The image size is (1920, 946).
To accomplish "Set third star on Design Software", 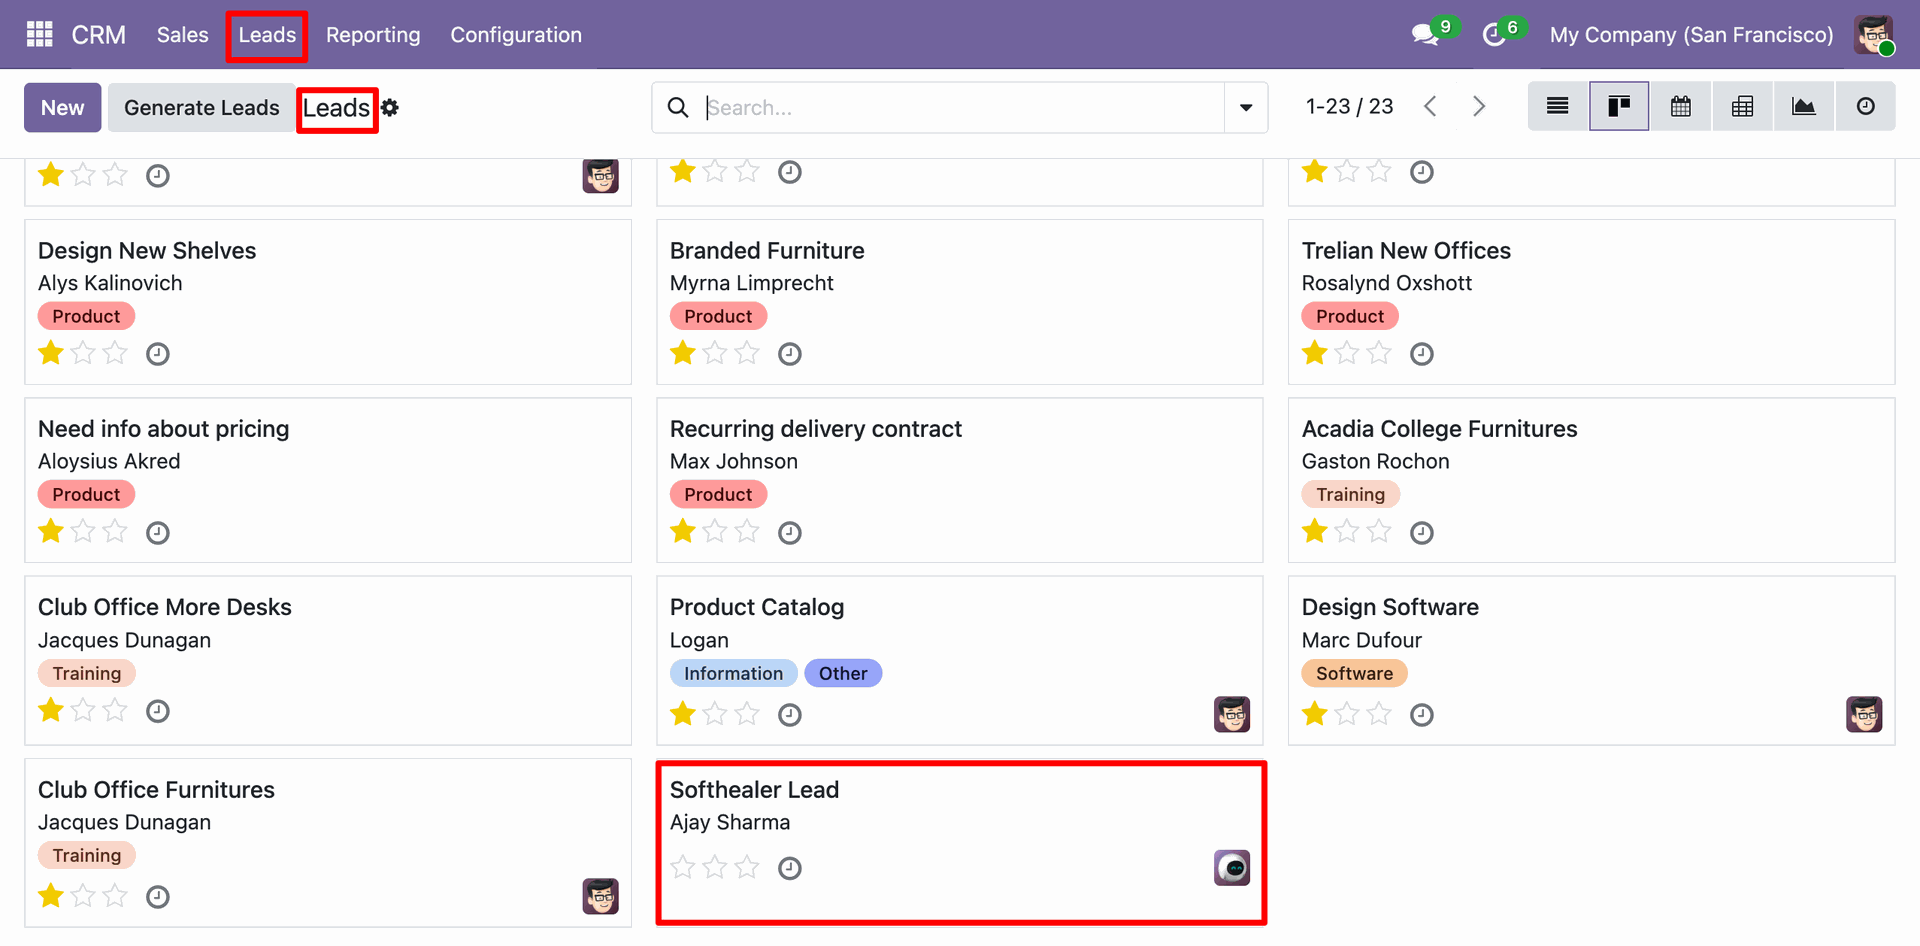I will 1379,714.
